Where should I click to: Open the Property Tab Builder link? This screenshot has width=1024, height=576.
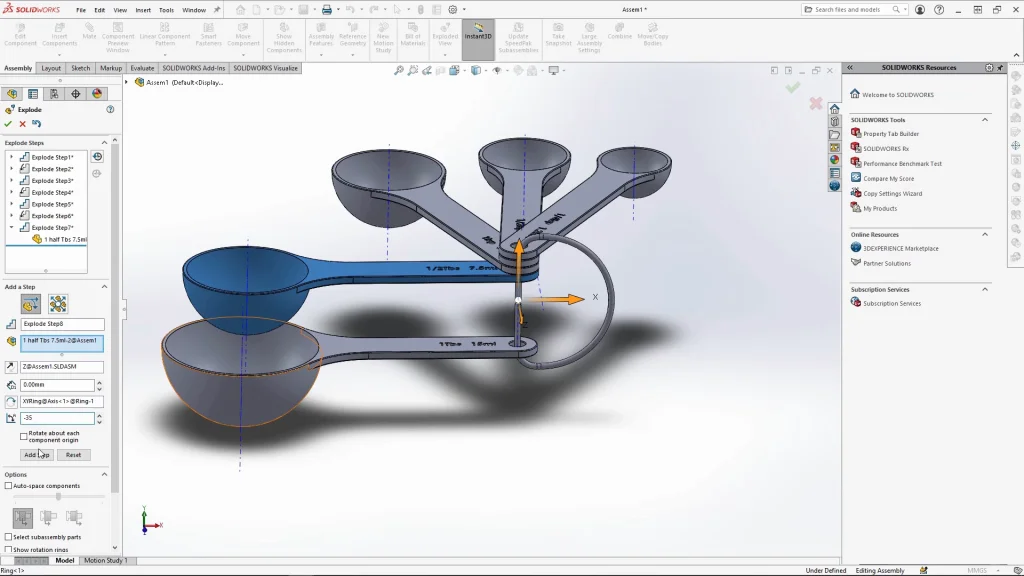(890, 134)
